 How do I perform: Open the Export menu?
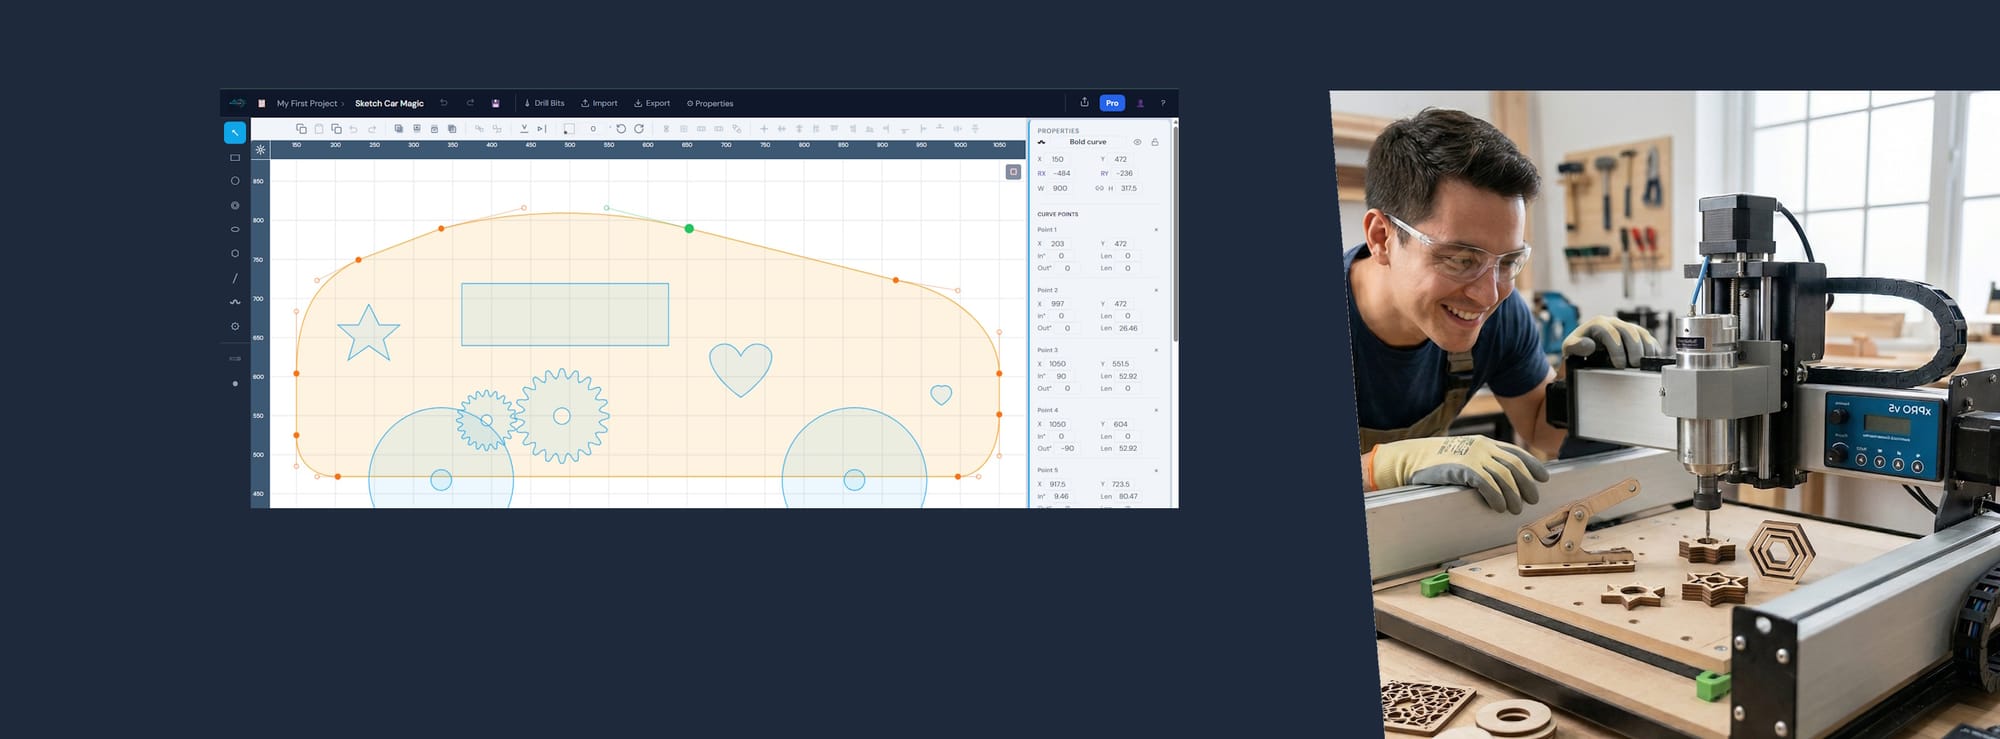652,103
